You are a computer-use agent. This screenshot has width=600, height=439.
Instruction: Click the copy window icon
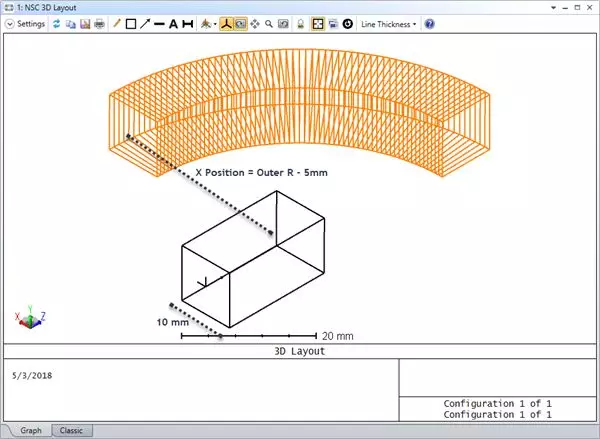click(71, 23)
